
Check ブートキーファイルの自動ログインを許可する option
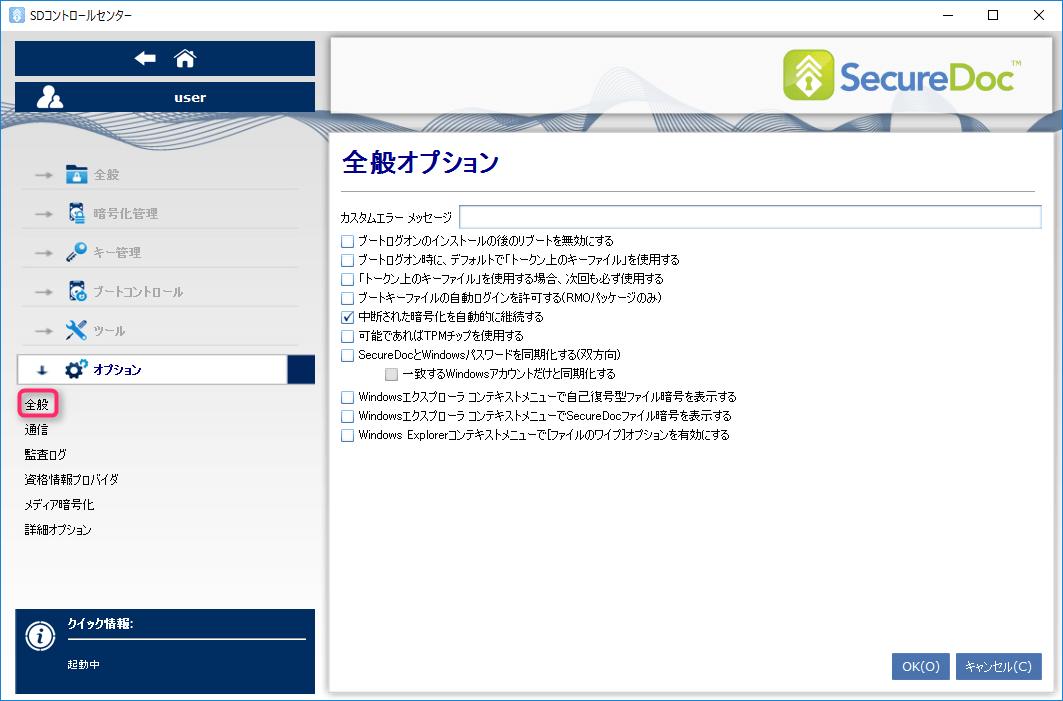pos(348,298)
